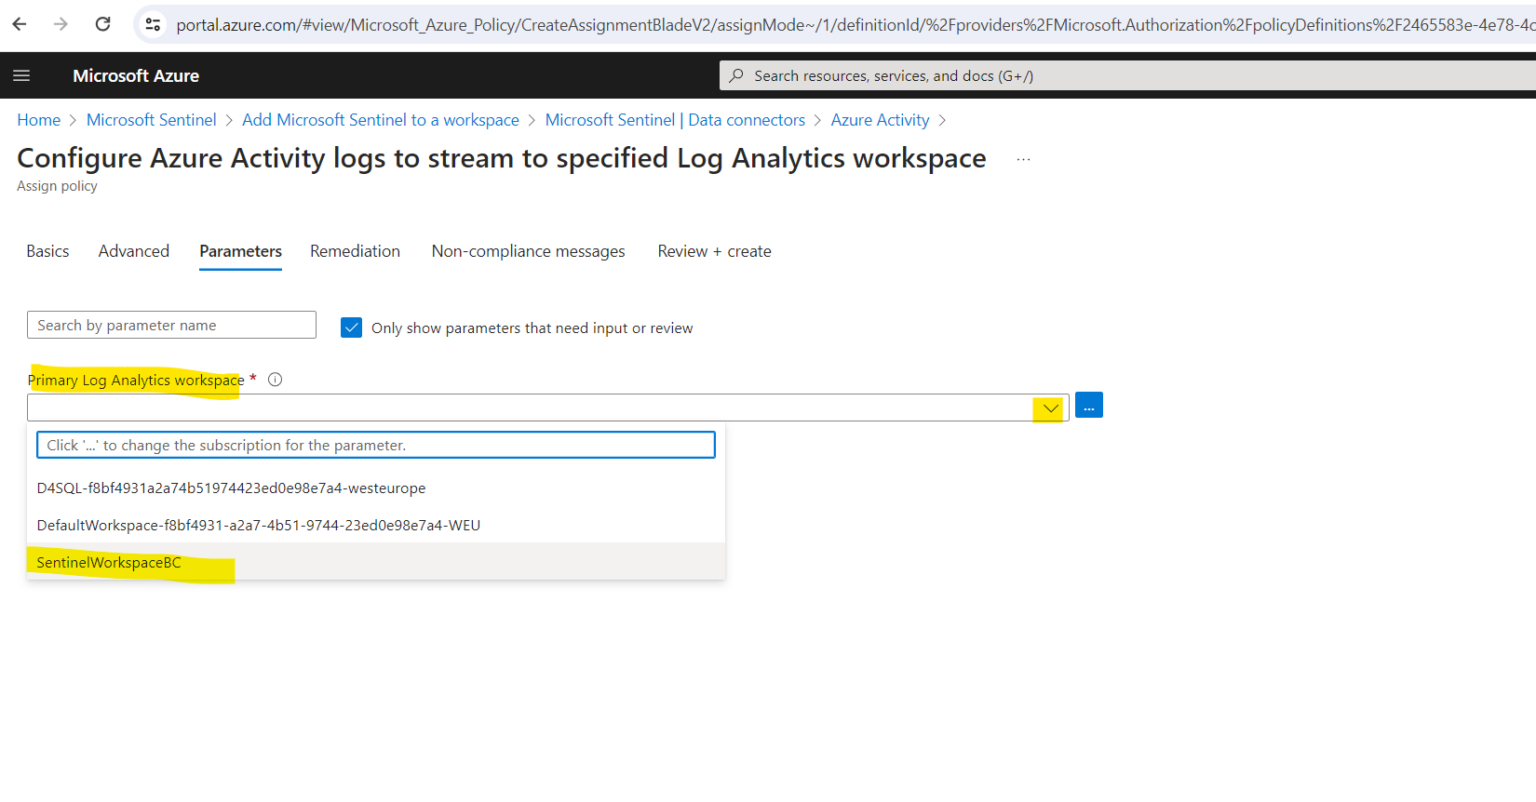Screen dimensions: 1536x802
Task: Click the 'Primary Log Analytics workspace' label
Action: 136,380
